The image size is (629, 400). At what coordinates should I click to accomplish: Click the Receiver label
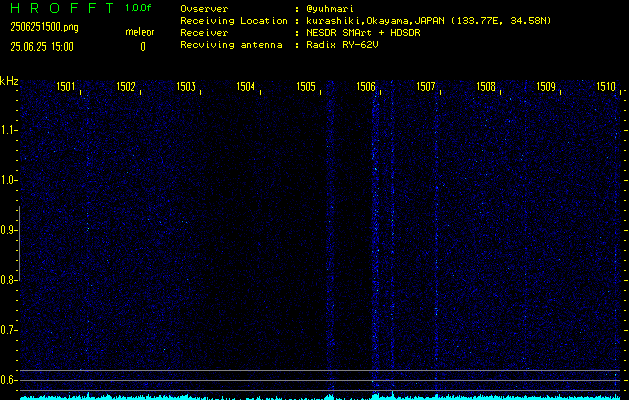204,33
